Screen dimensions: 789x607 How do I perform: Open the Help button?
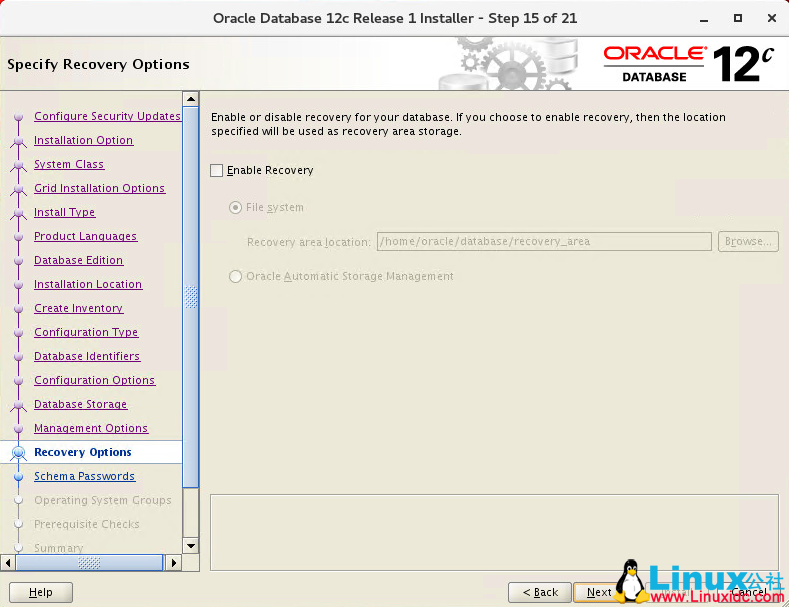[x=41, y=592]
